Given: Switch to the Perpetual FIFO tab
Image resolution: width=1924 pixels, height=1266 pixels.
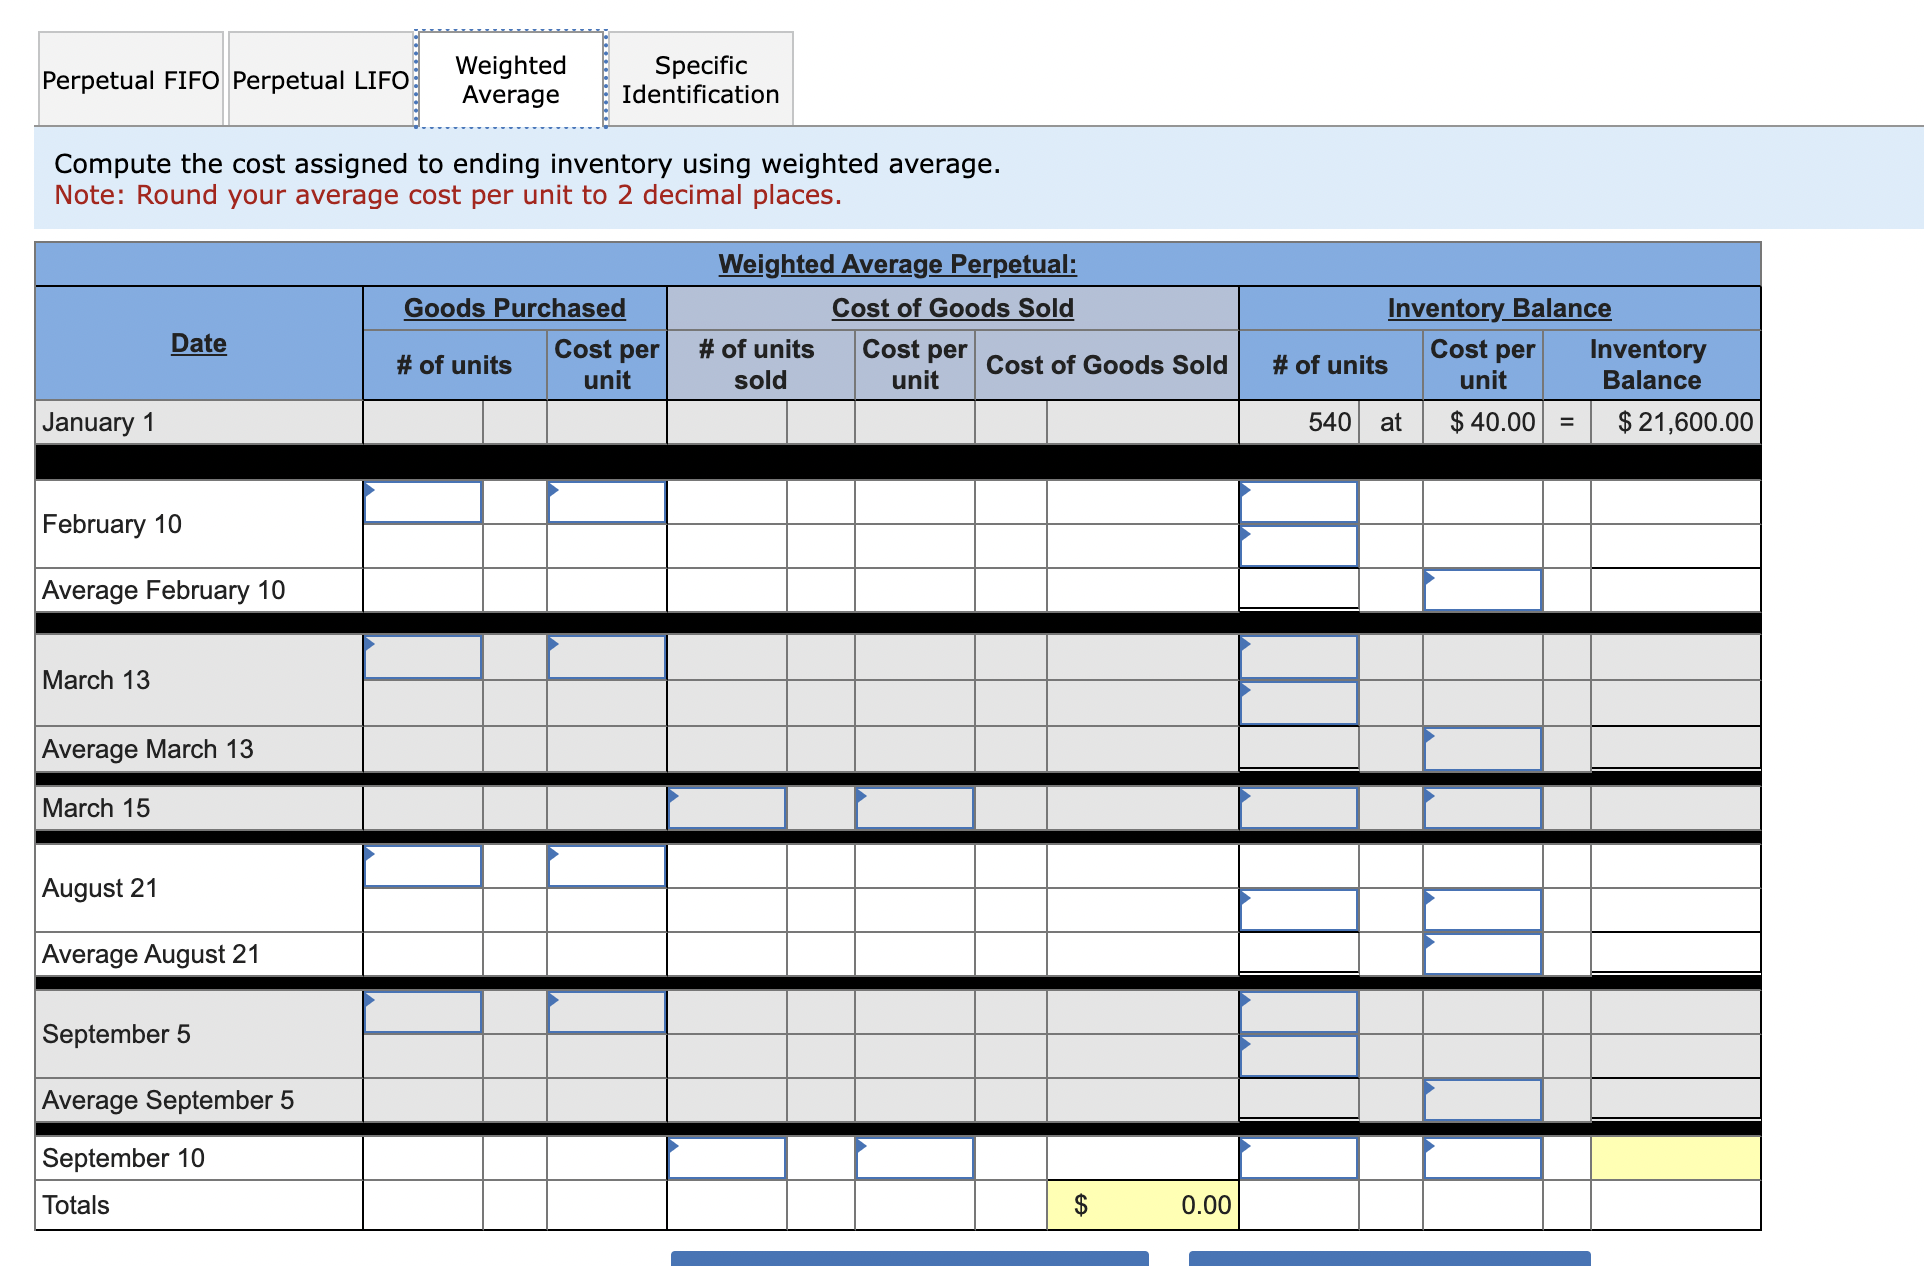Looking at the screenshot, I should 128,78.
